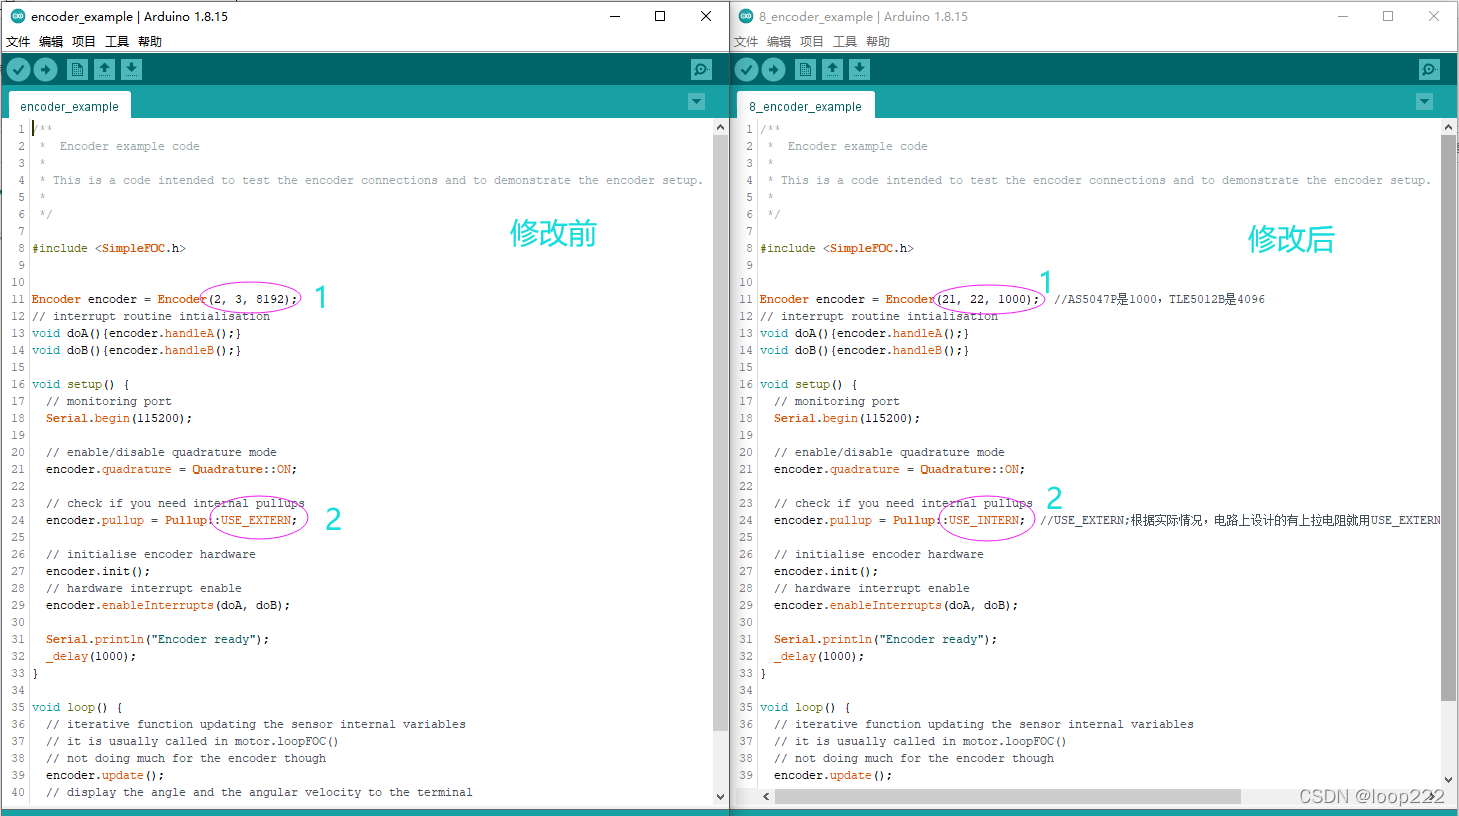The height and width of the screenshot is (816, 1459).
Task: Click encoder.init(); line in left editor
Action: pyautogui.click(x=98, y=571)
